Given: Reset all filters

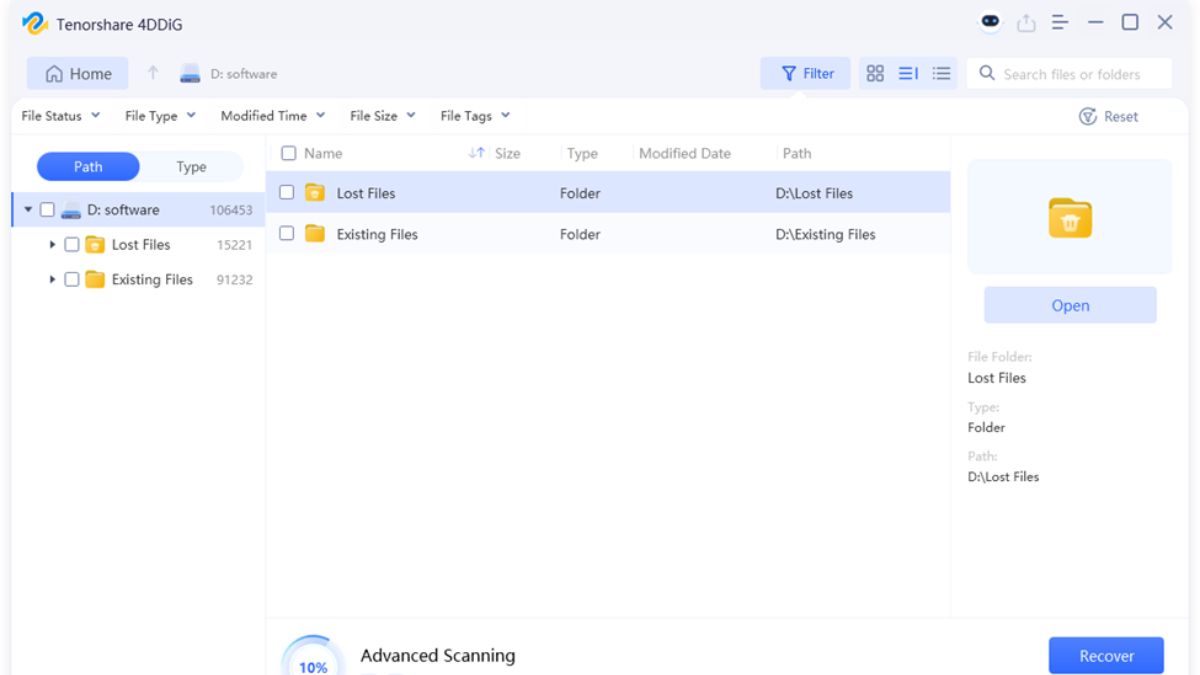Looking at the screenshot, I should (1108, 116).
